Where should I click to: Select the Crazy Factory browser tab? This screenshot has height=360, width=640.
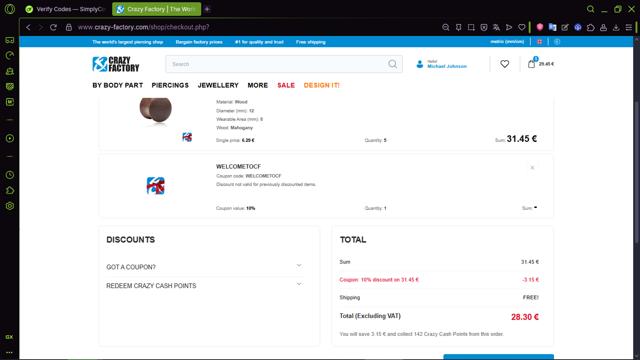point(157,9)
